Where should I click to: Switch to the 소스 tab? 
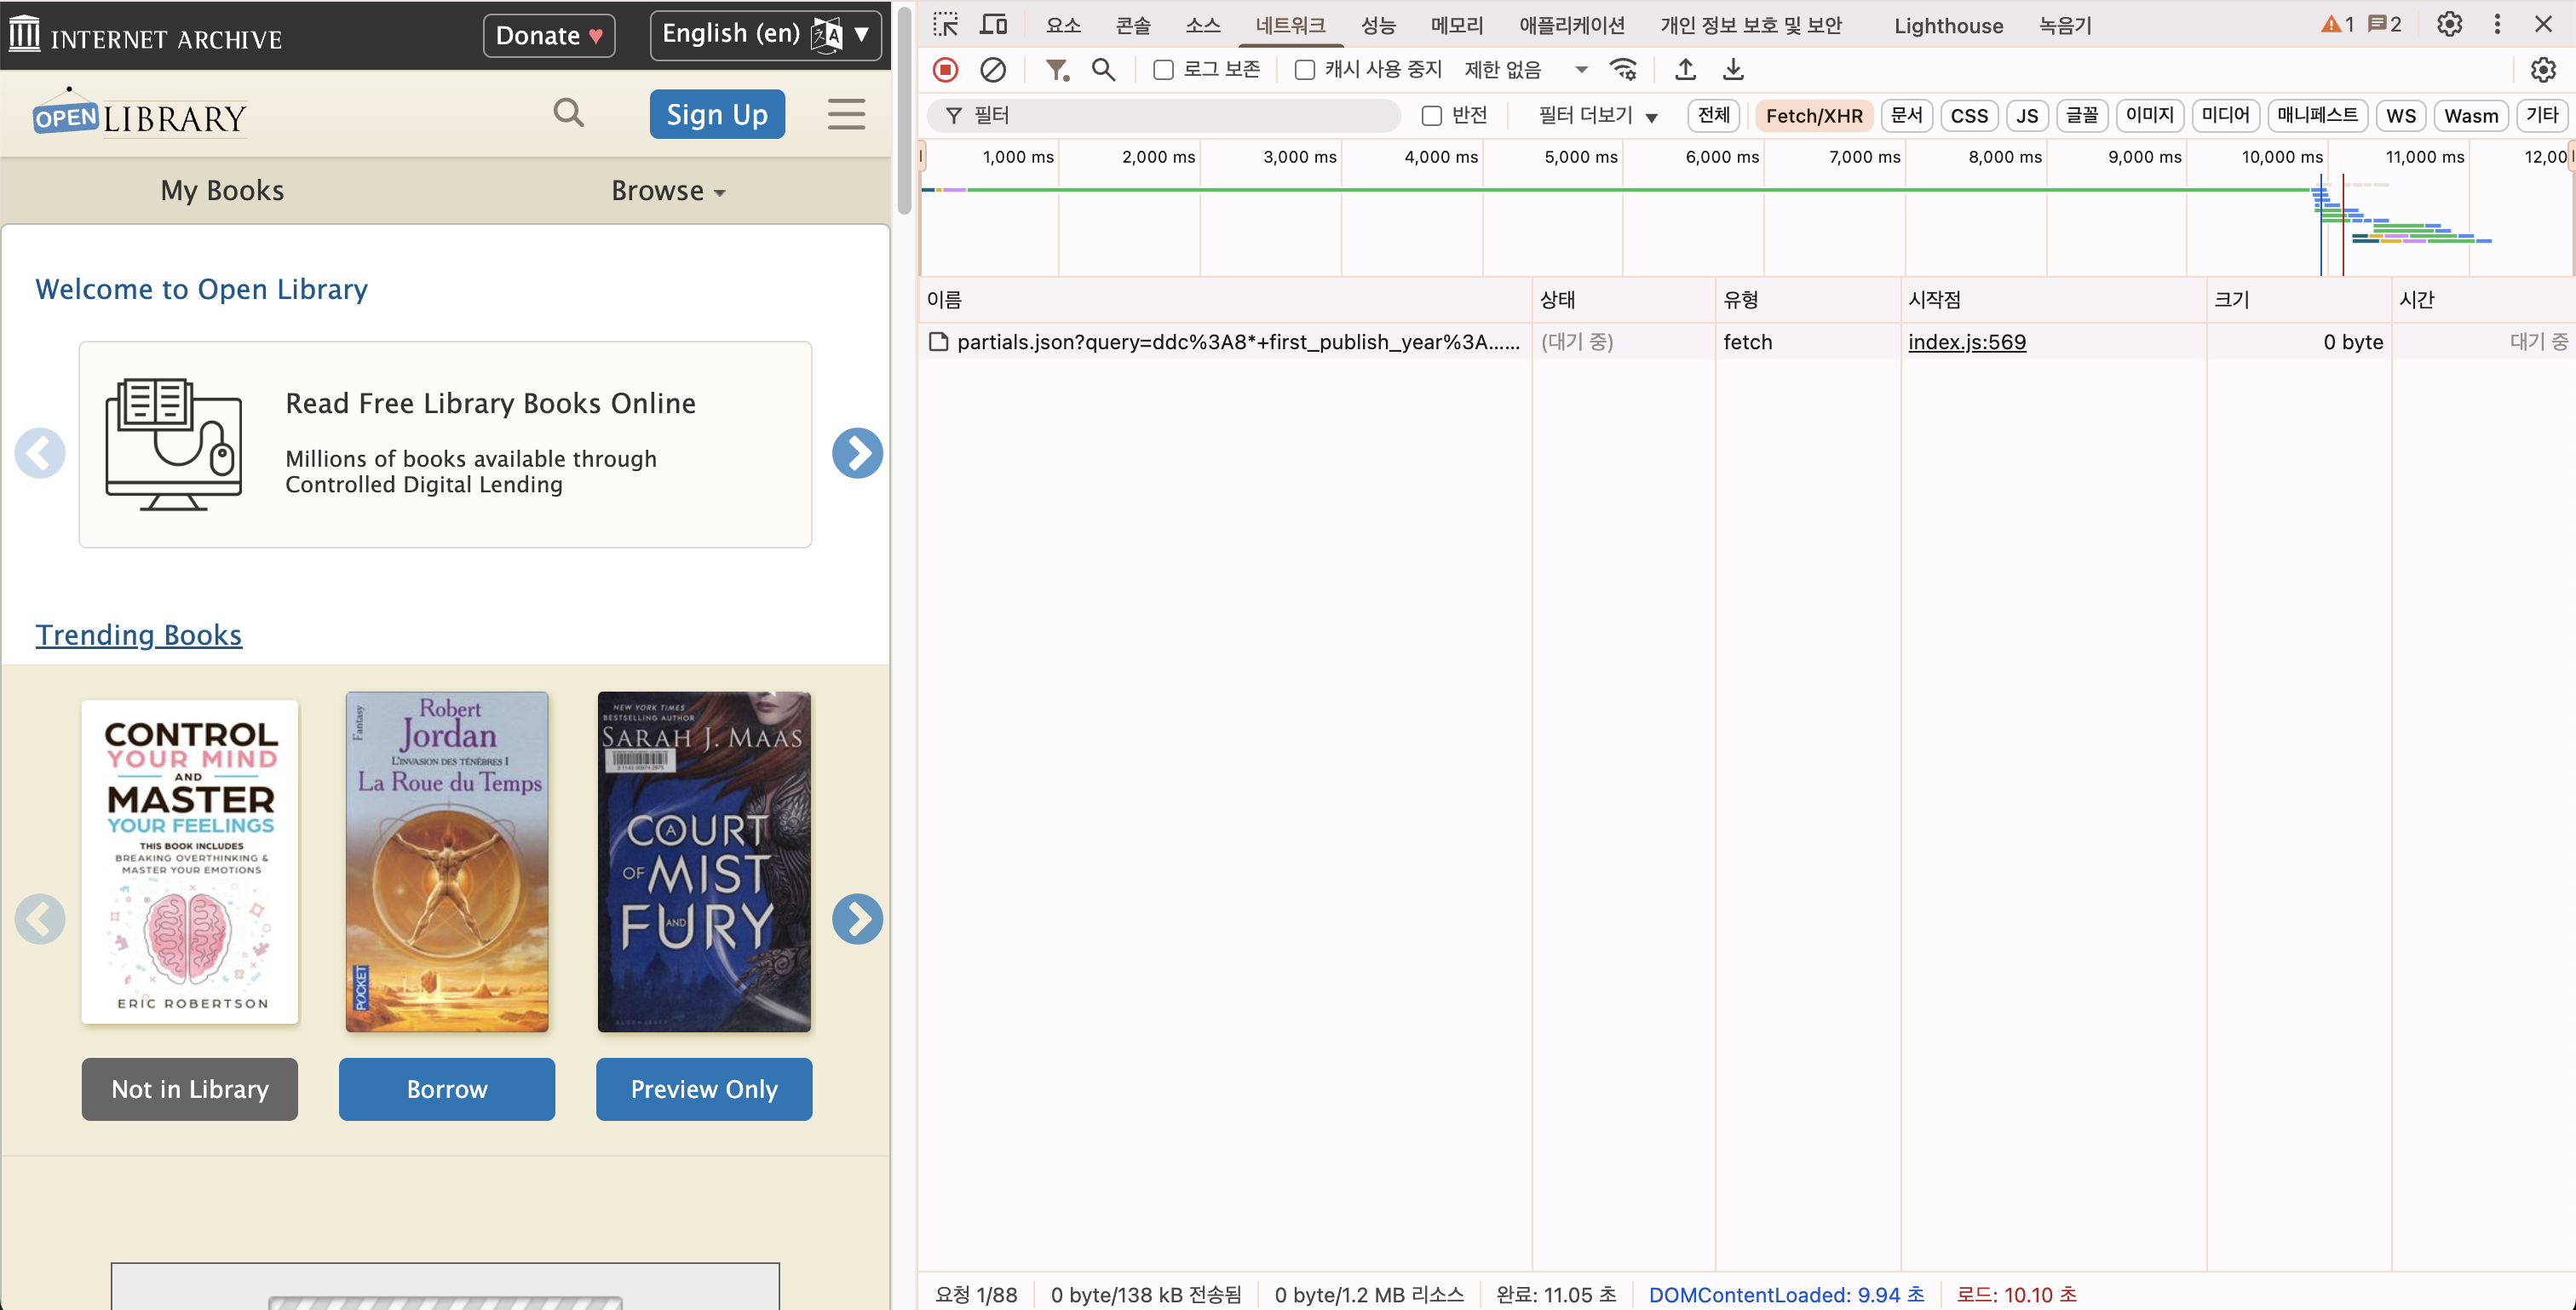coord(1202,25)
